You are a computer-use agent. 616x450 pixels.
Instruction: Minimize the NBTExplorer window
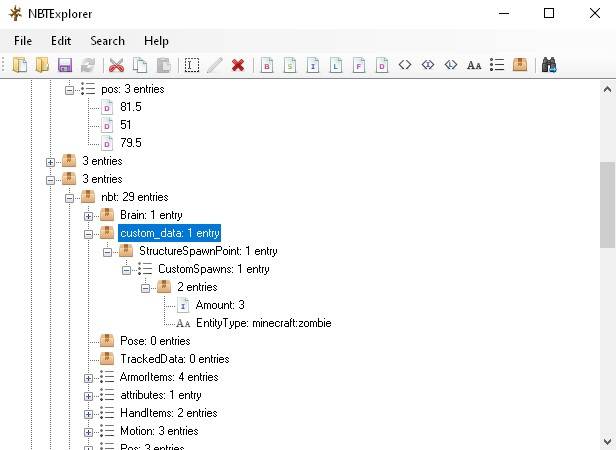point(504,13)
